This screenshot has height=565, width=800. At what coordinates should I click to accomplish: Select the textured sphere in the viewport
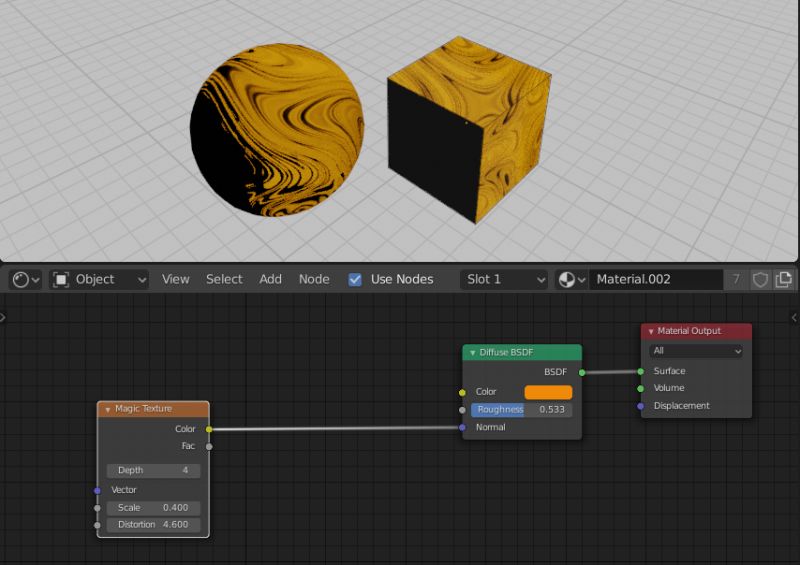click(x=277, y=130)
